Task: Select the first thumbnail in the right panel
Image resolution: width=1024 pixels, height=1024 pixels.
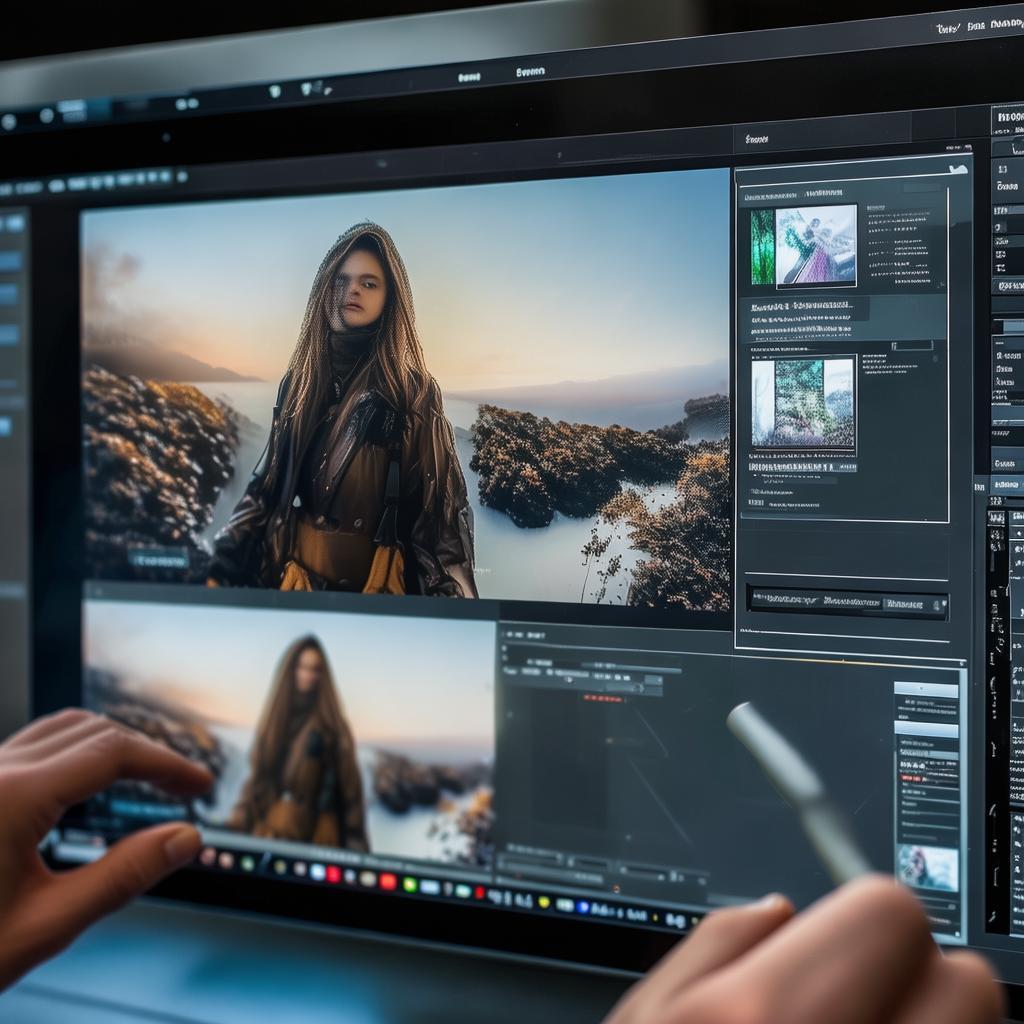Action: click(x=815, y=246)
